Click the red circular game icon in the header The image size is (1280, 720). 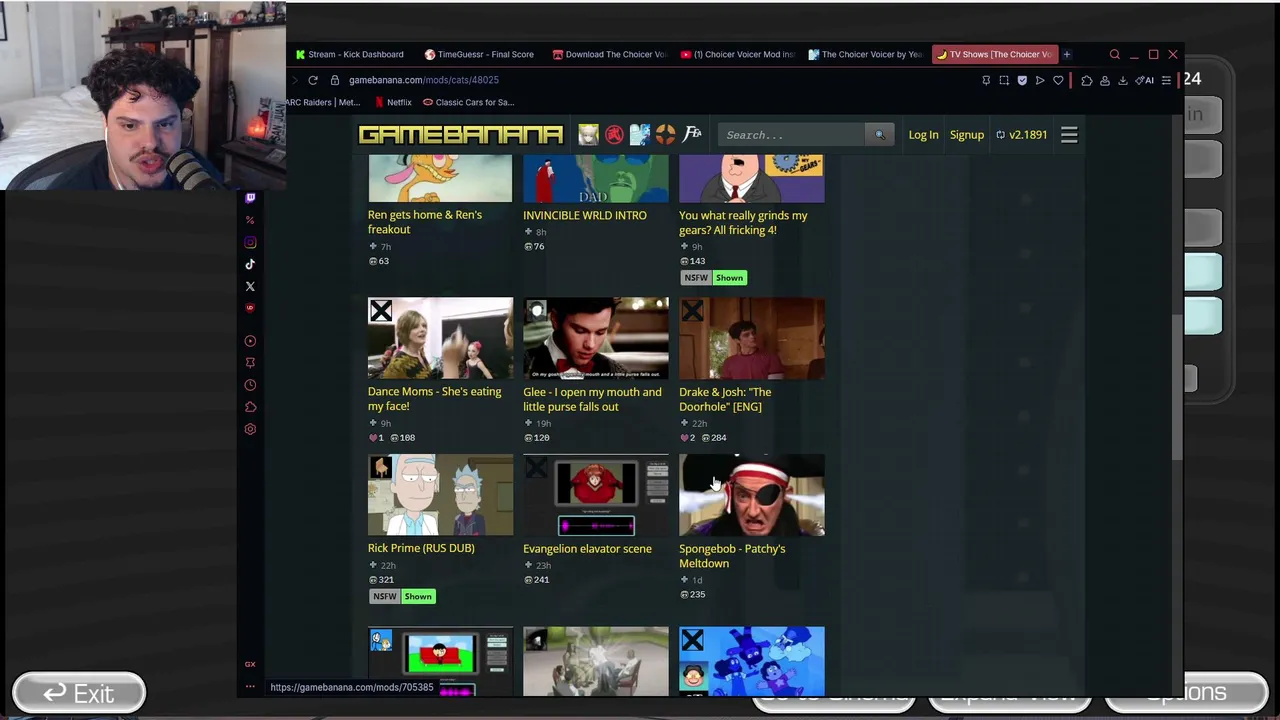pos(614,135)
